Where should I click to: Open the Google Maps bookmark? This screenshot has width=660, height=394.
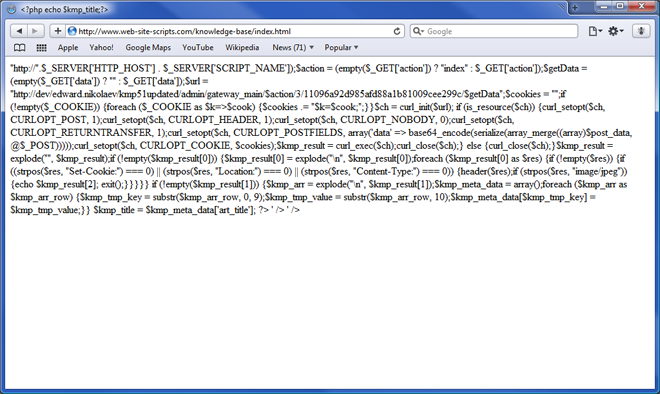coord(148,48)
